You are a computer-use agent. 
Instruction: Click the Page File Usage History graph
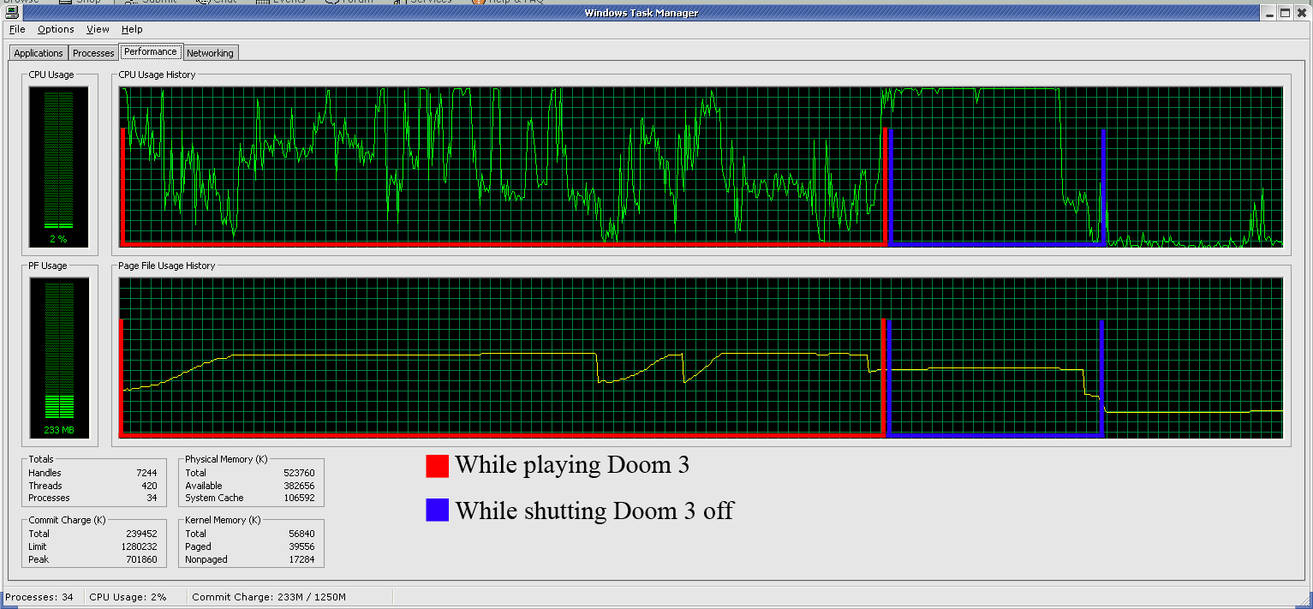tap(700, 358)
